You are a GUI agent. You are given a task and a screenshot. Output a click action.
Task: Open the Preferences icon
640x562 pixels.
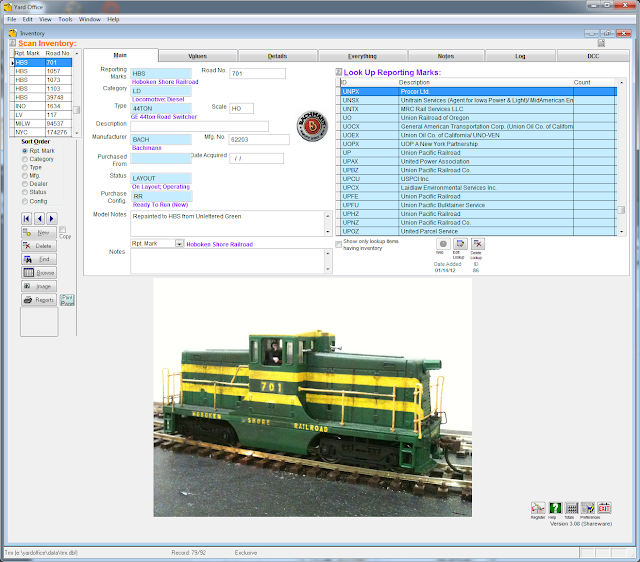coord(588,508)
